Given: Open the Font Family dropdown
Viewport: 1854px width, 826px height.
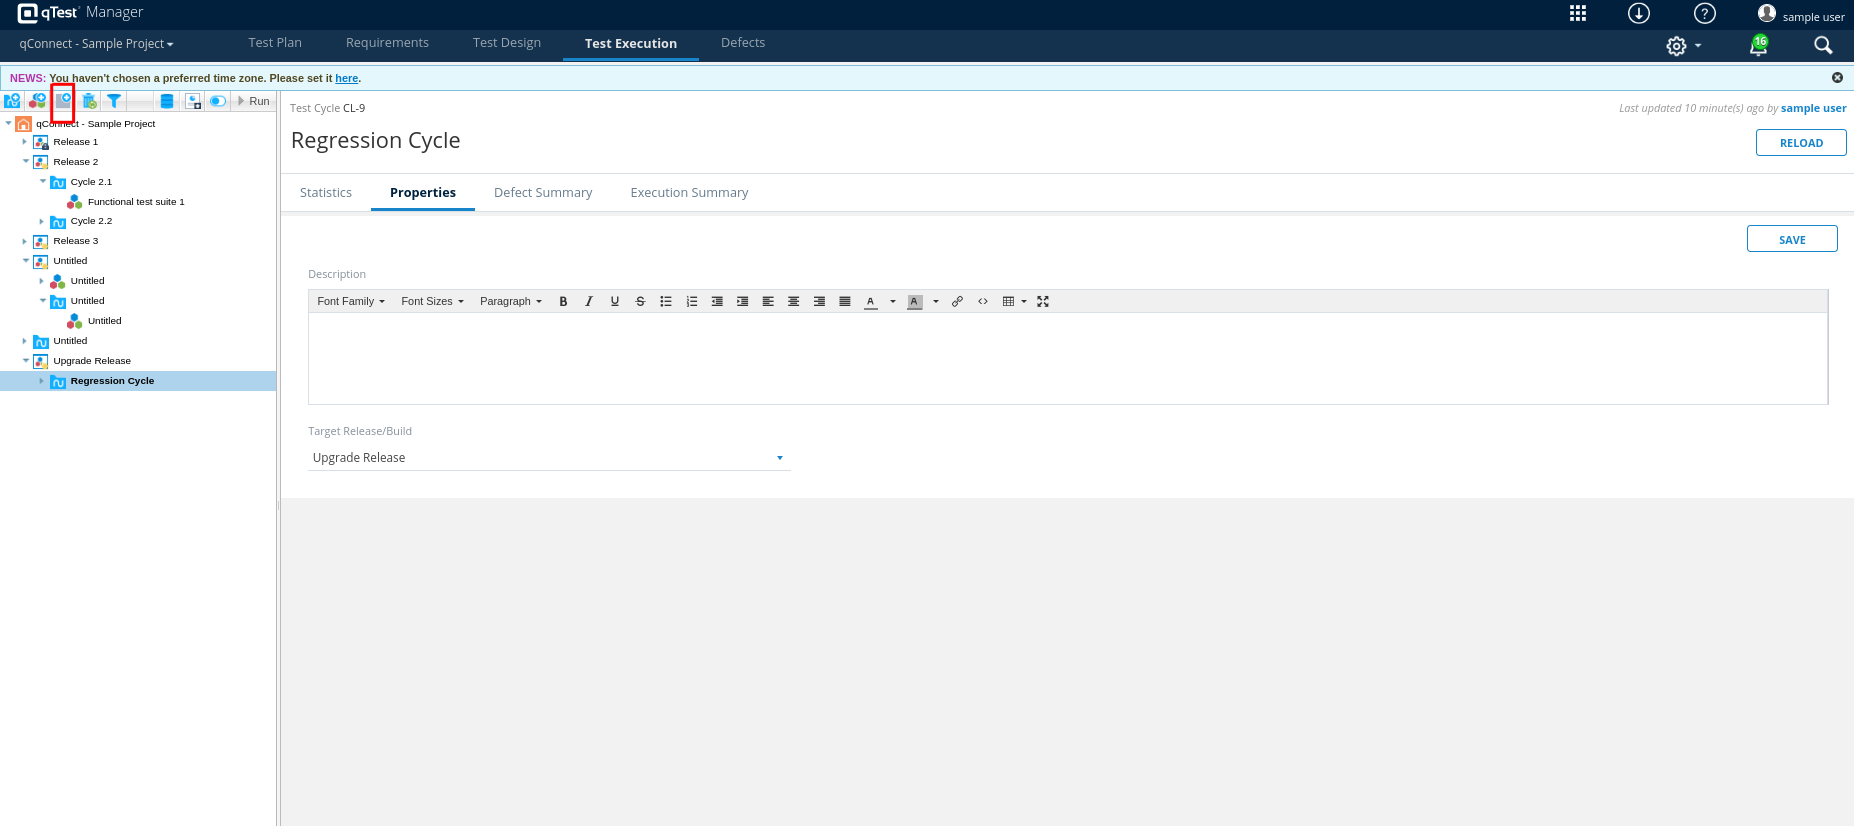Looking at the screenshot, I should pos(350,301).
